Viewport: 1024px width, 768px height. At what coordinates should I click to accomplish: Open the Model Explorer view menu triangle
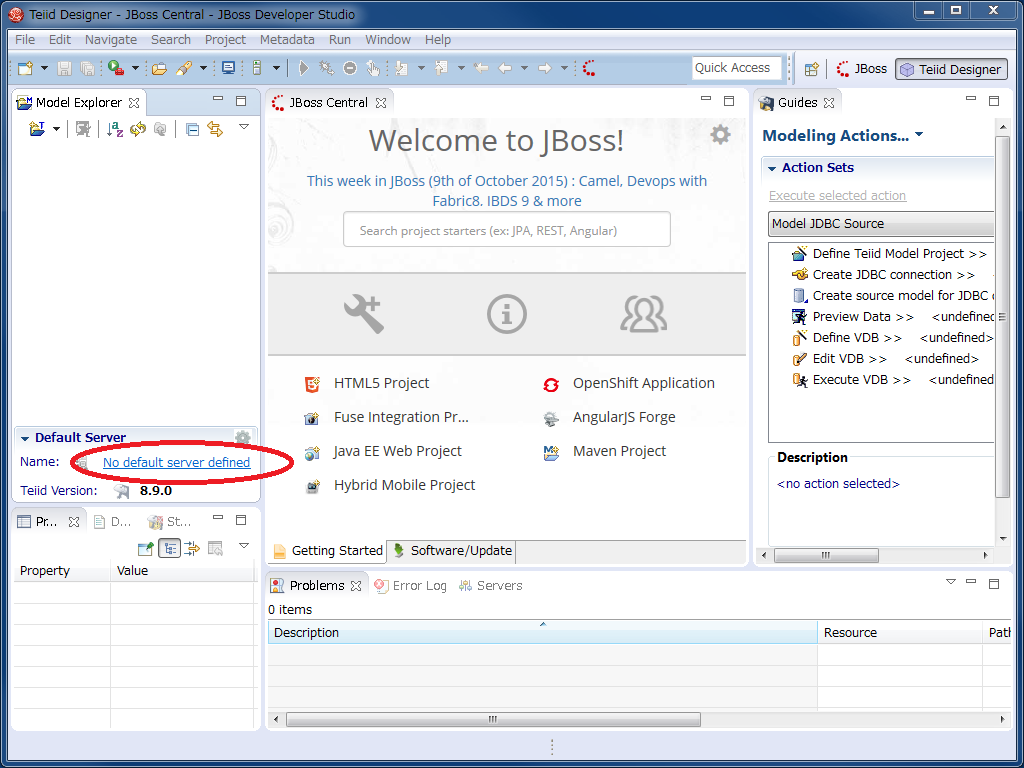point(244,127)
